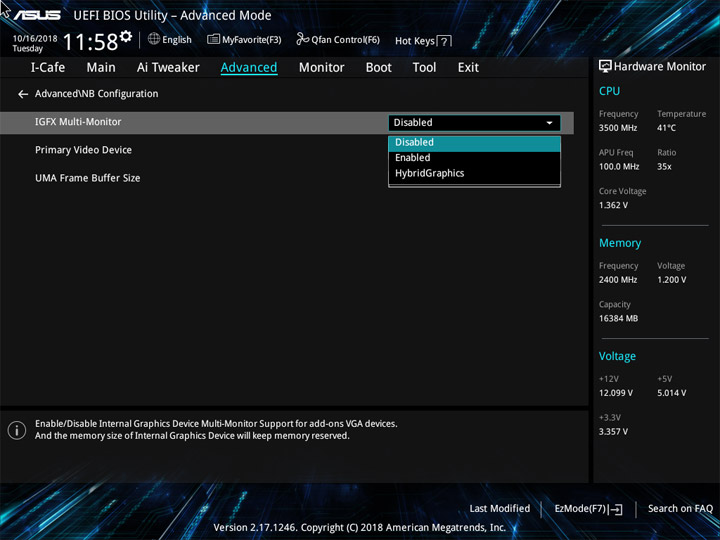Open the I-Cafe tab
The image size is (720, 540).
(x=48, y=68)
